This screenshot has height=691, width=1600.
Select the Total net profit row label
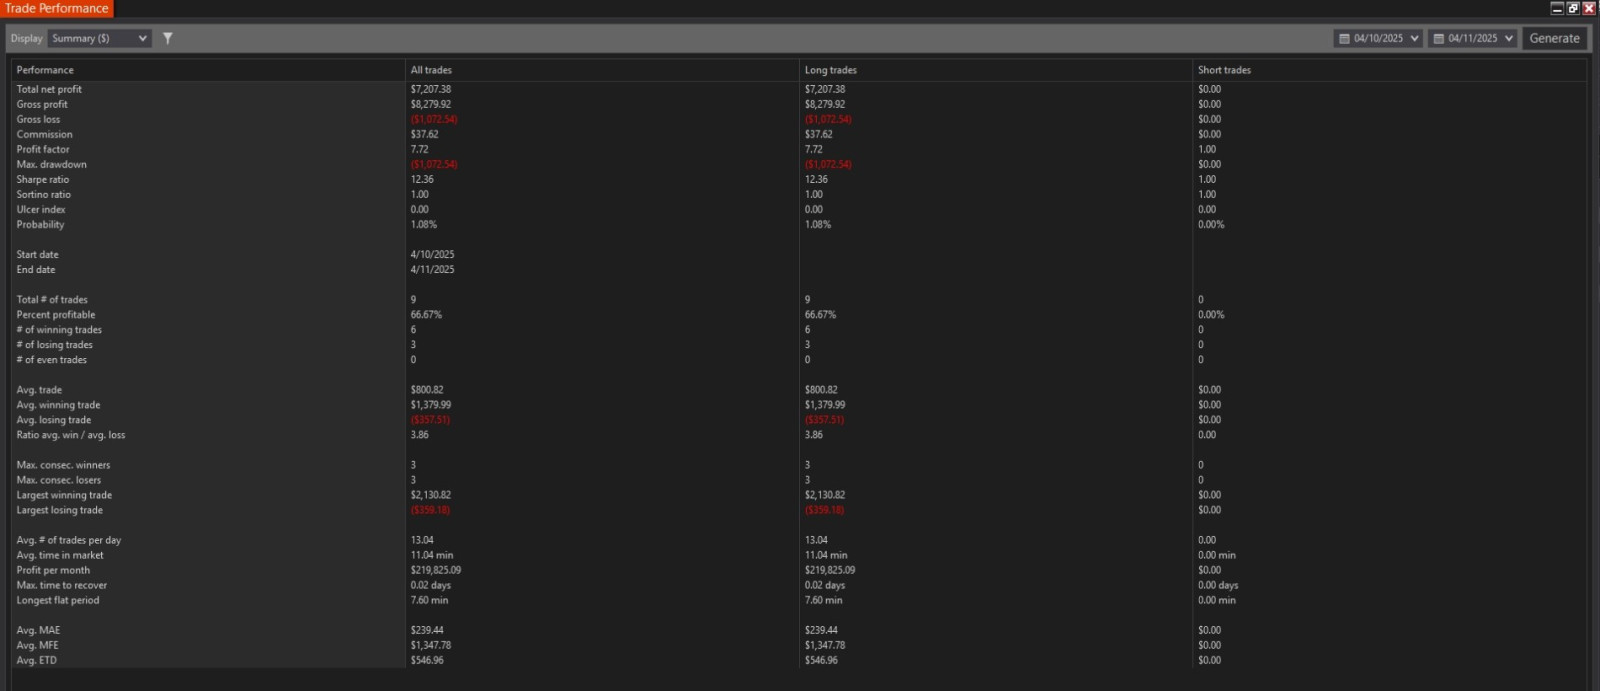coord(49,89)
